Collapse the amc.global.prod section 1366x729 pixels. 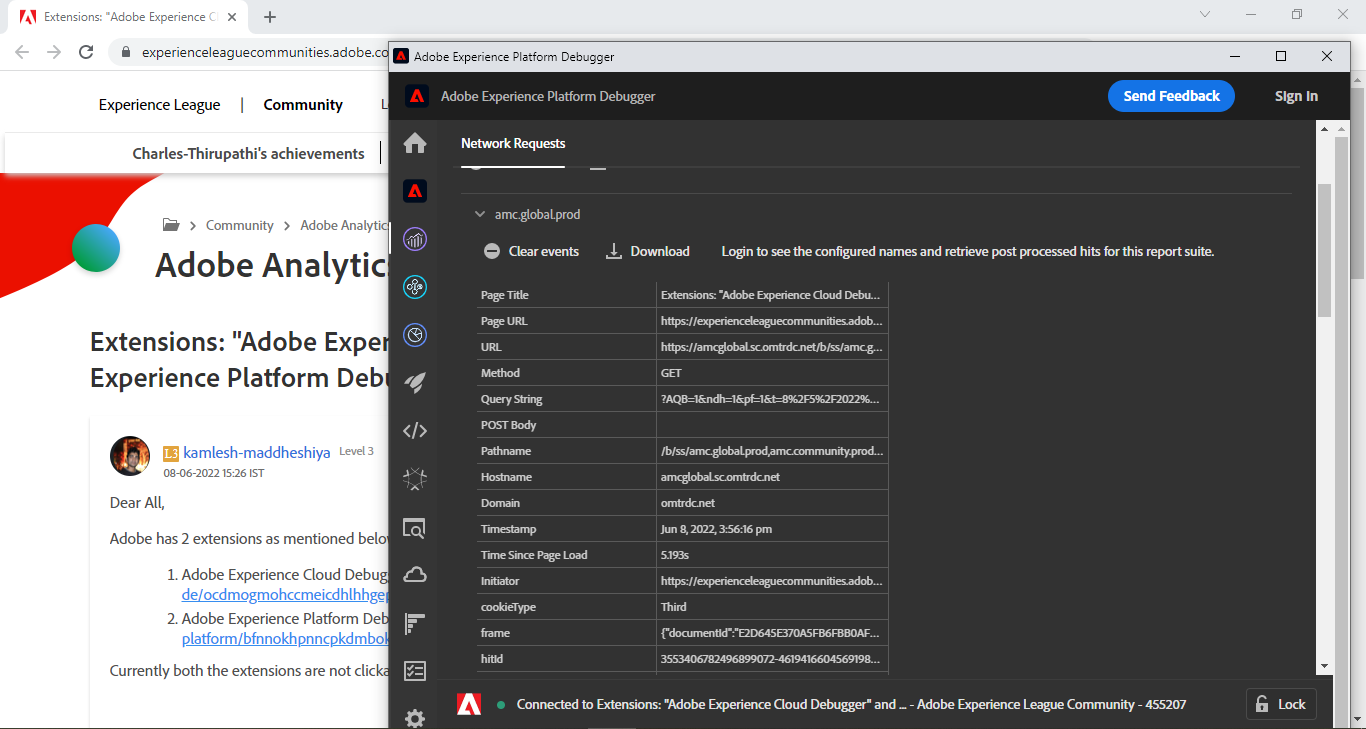[481, 214]
